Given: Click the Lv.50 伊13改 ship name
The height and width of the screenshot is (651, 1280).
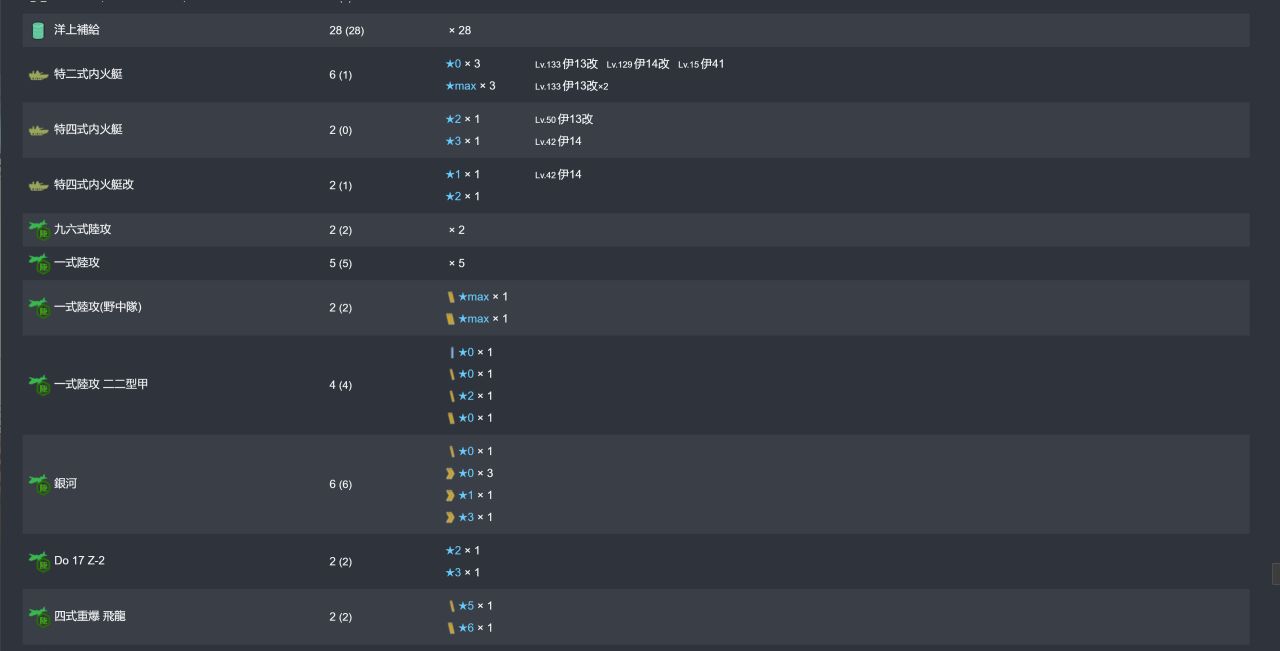Looking at the screenshot, I should [x=564, y=119].
